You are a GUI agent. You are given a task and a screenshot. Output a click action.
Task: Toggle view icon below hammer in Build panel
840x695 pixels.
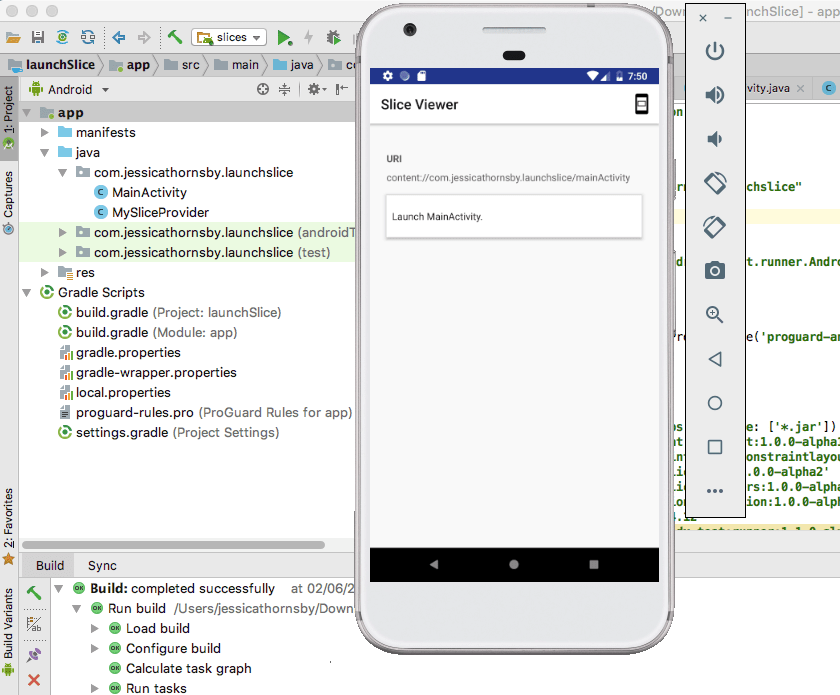tap(34, 624)
